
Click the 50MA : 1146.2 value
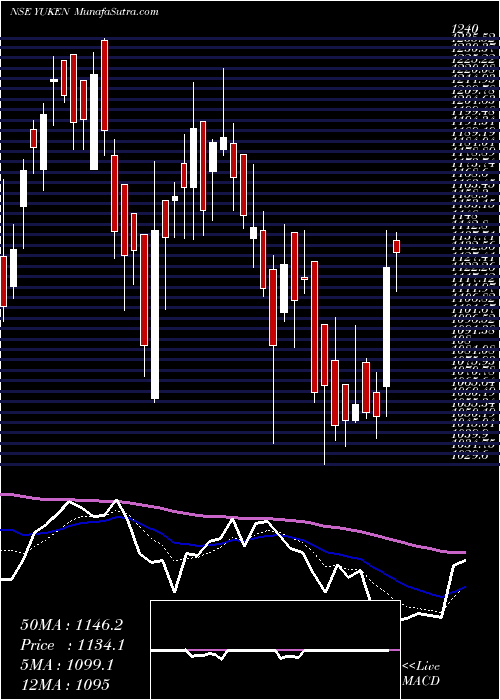pos(71,625)
